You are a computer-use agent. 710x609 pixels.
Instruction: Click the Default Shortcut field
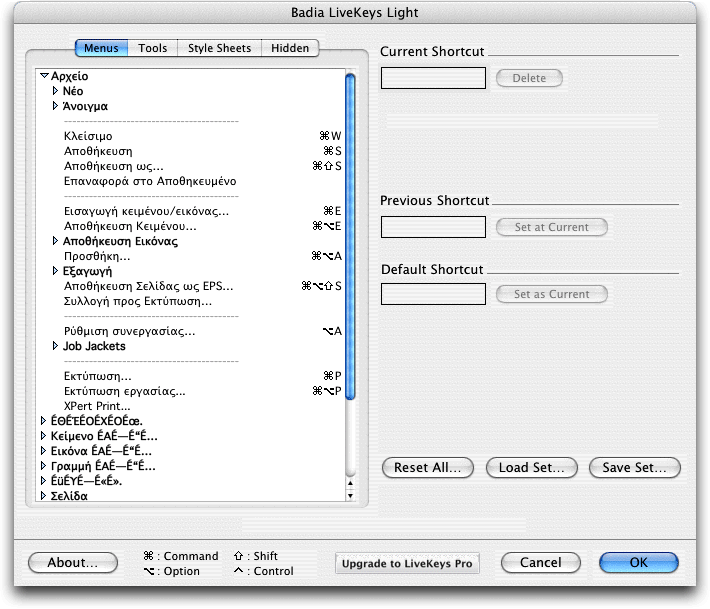pyautogui.click(x=433, y=294)
